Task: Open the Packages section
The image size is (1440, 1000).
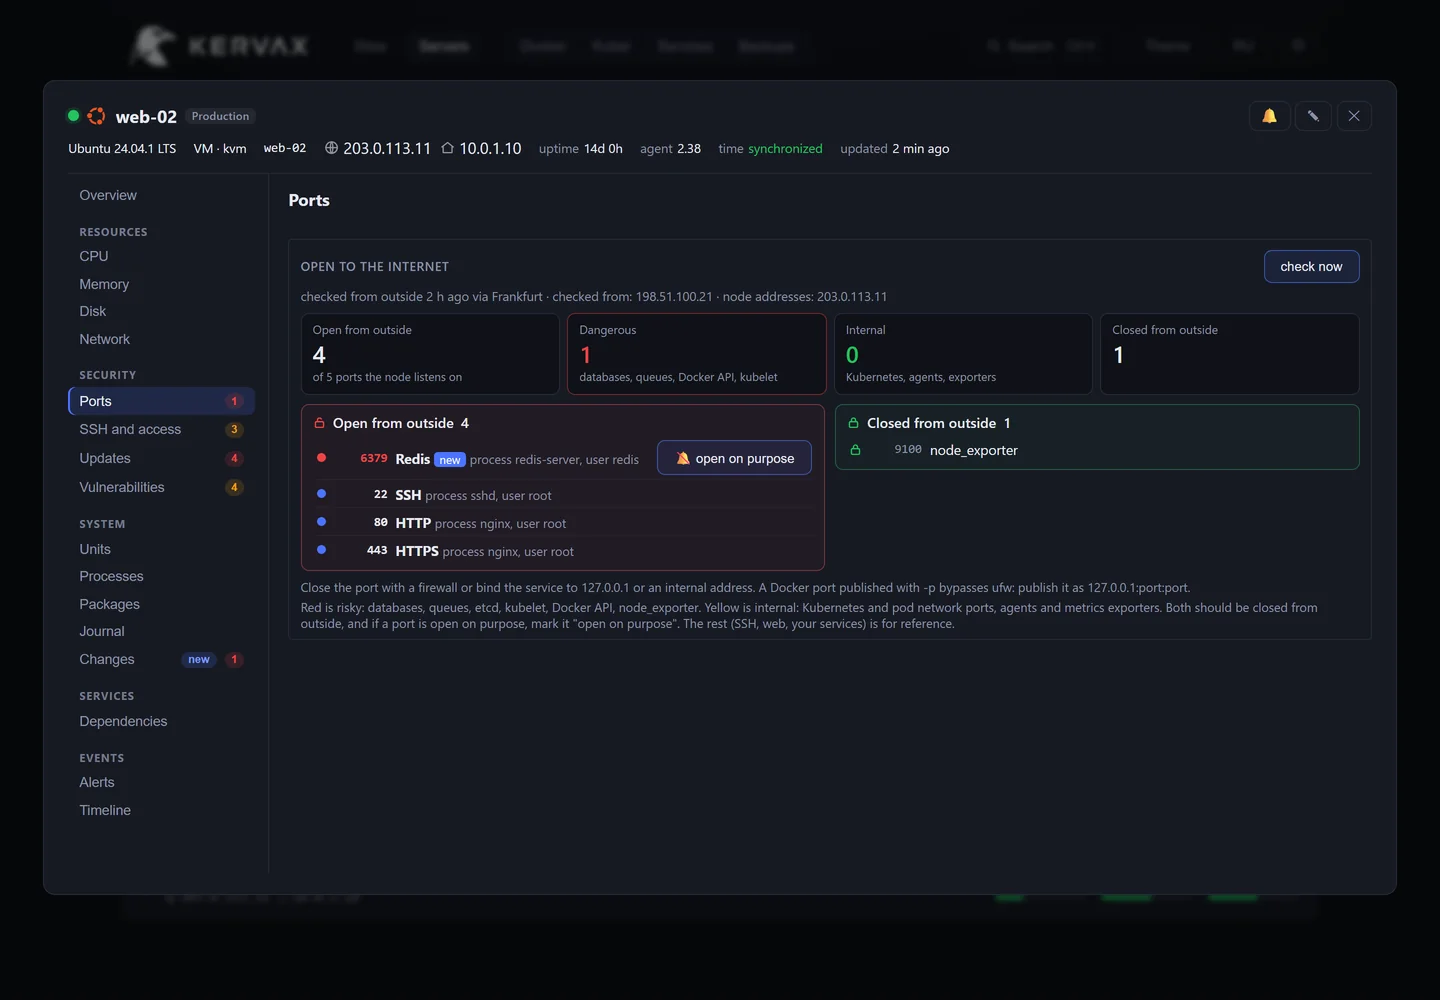Action: pyautogui.click(x=161, y=604)
